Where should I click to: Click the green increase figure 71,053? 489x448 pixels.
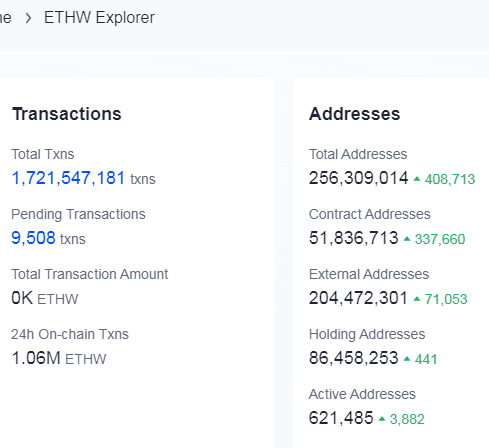coord(446,299)
